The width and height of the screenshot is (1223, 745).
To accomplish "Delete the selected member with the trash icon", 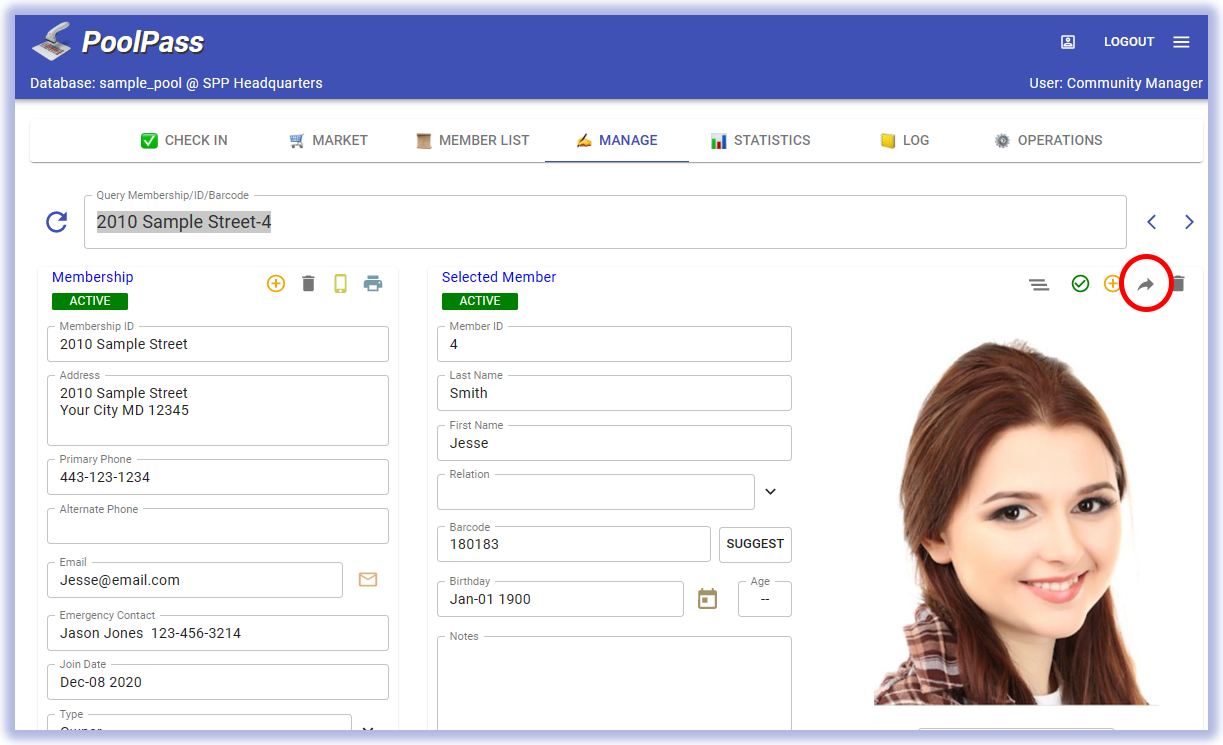I will point(1179,284).
